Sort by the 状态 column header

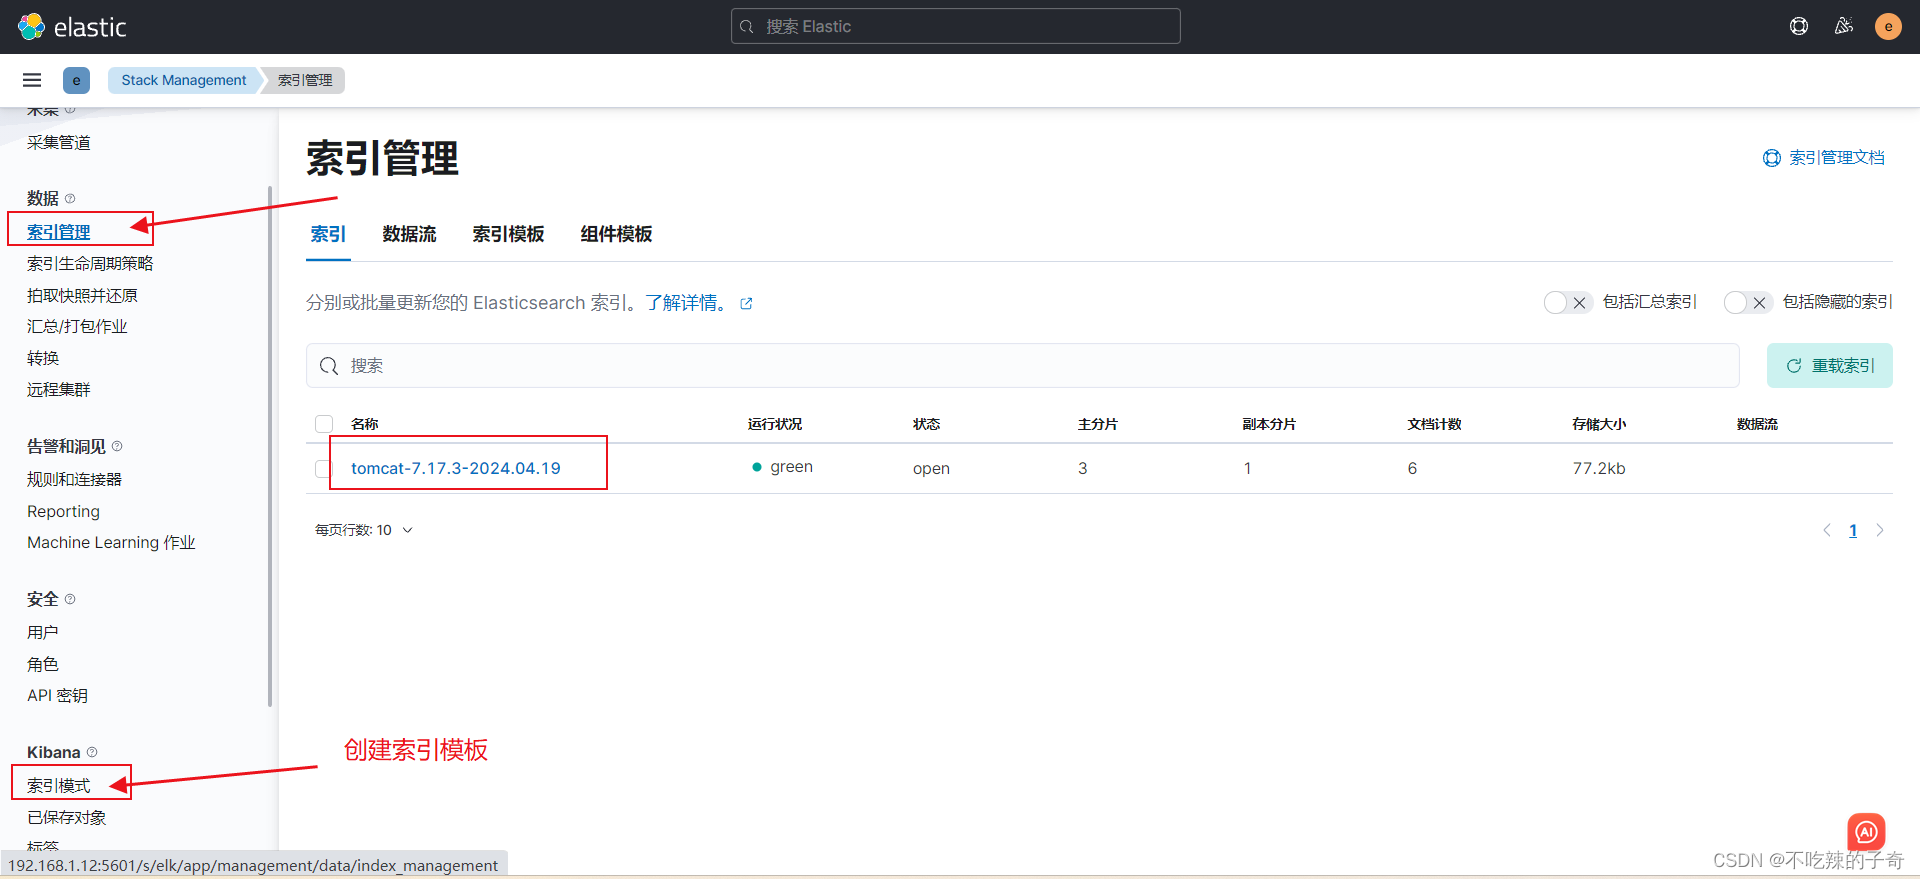coord(926,424)
